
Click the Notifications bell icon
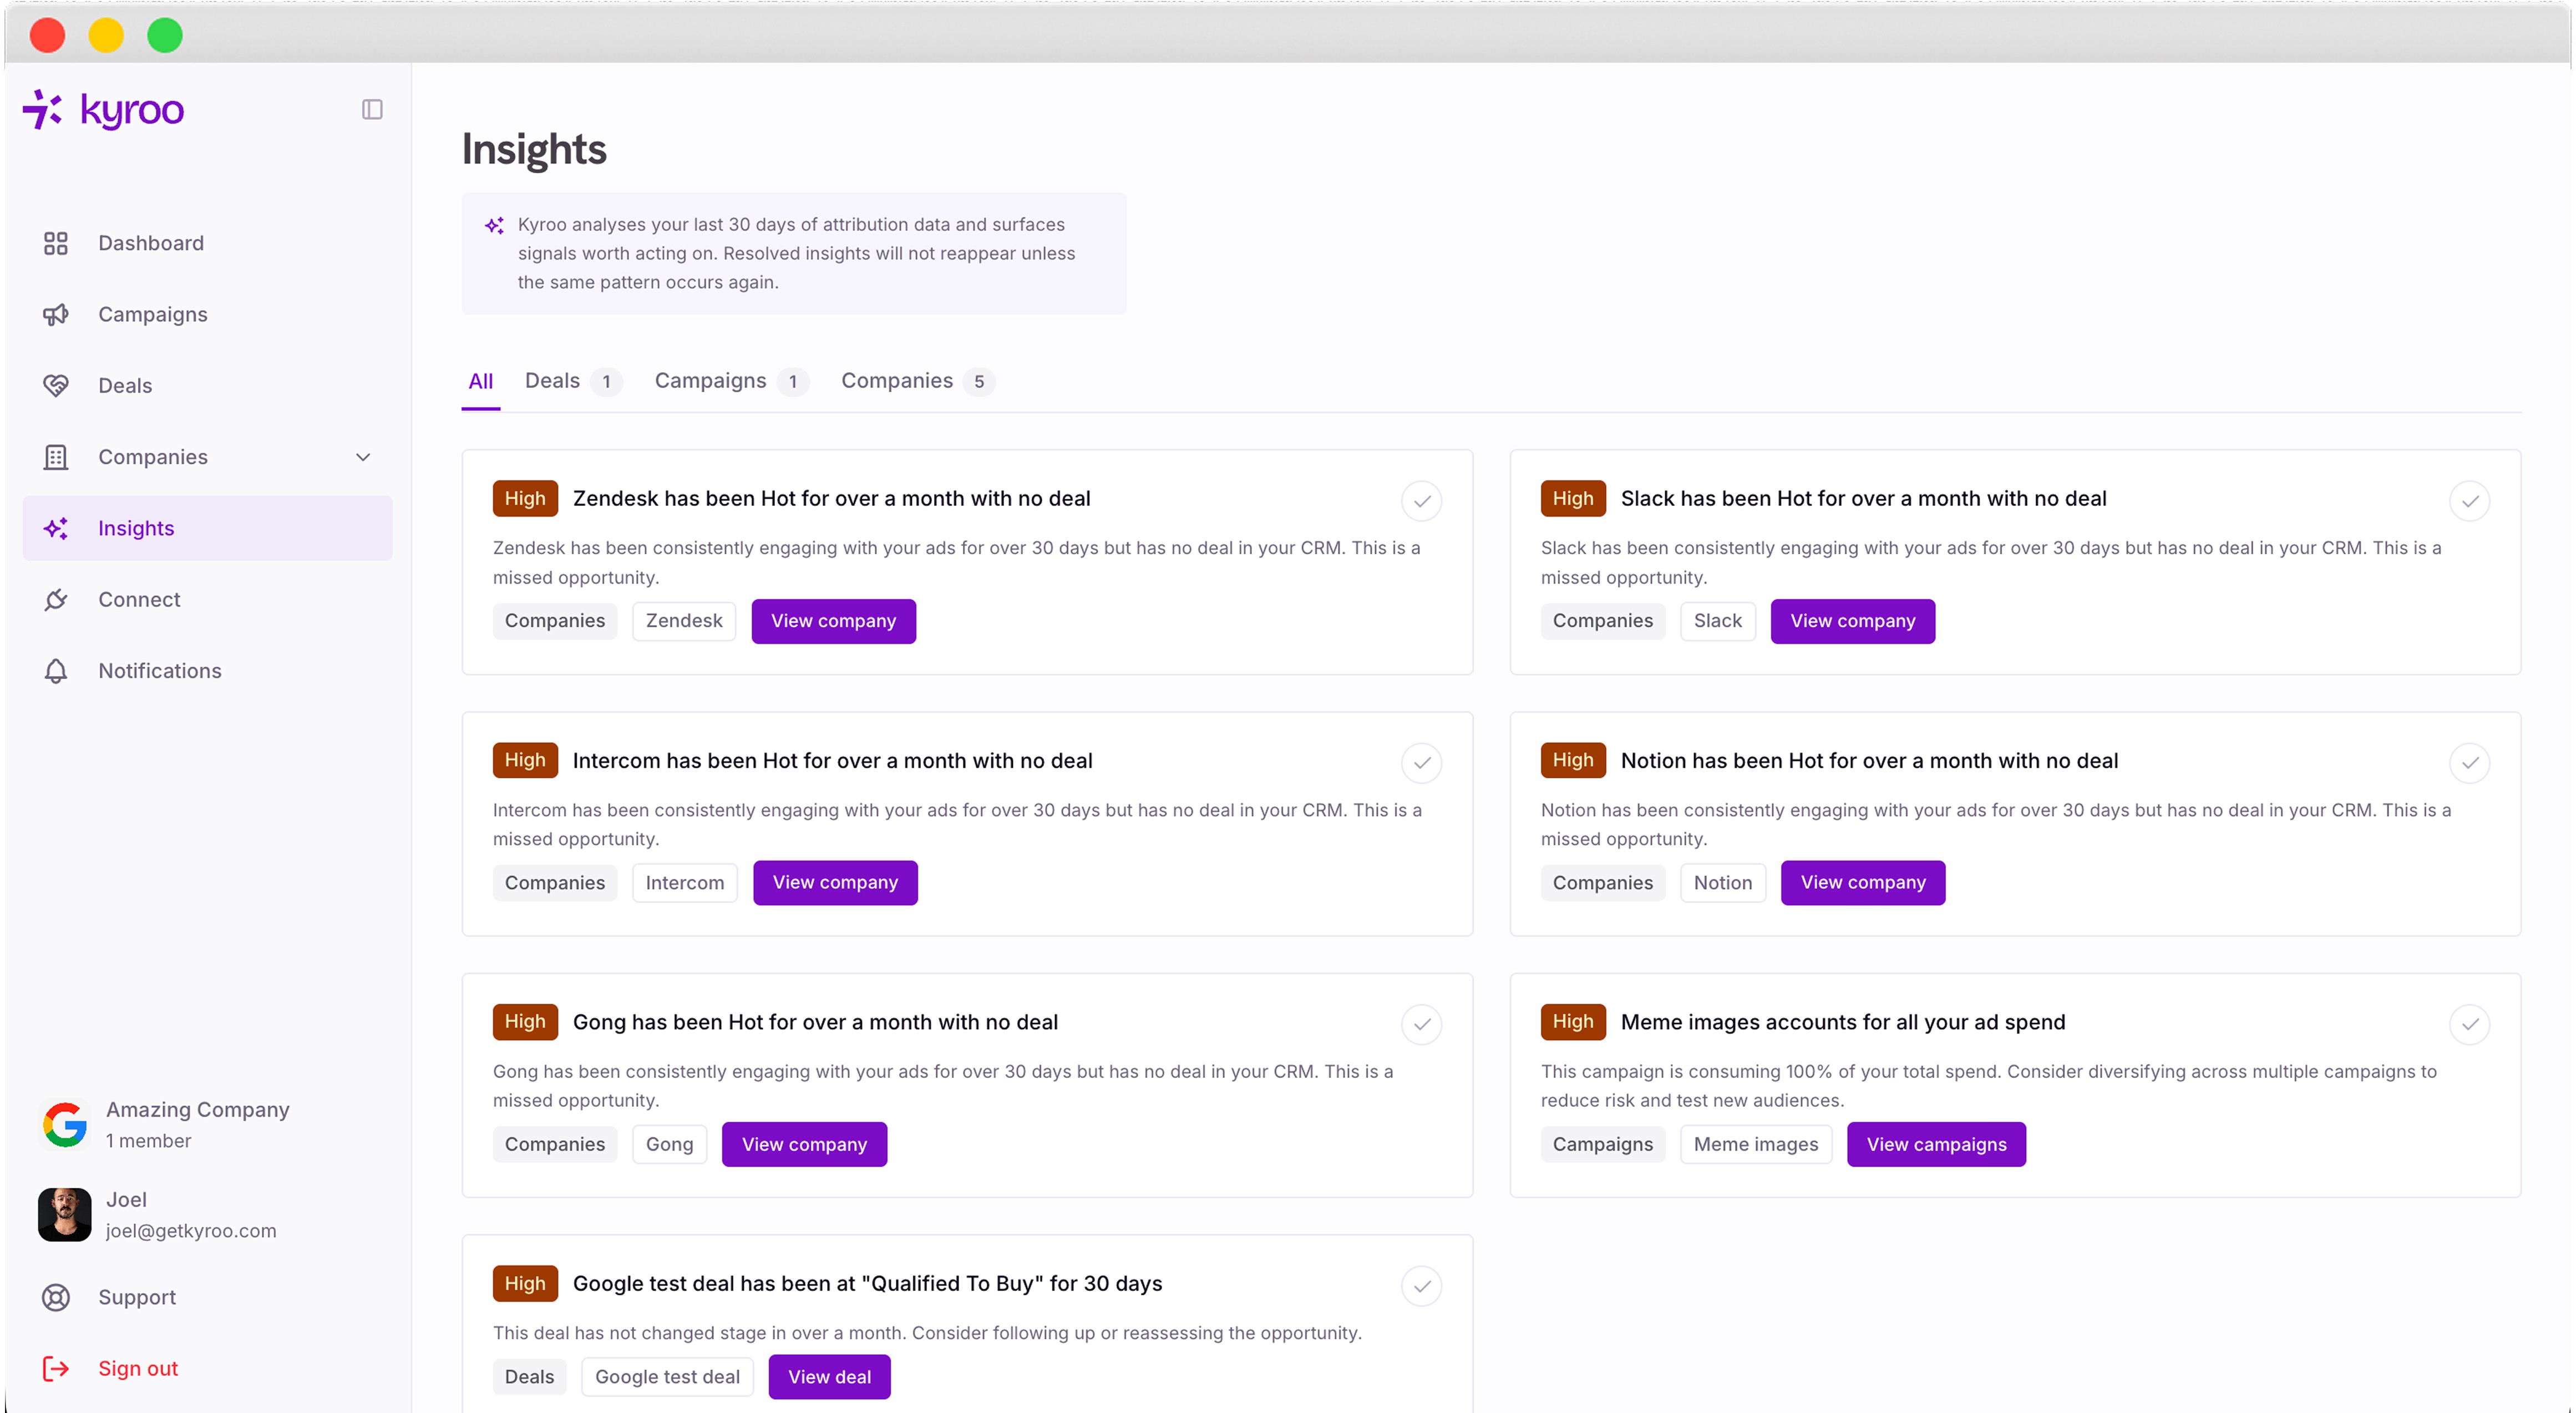coord(56,671)
